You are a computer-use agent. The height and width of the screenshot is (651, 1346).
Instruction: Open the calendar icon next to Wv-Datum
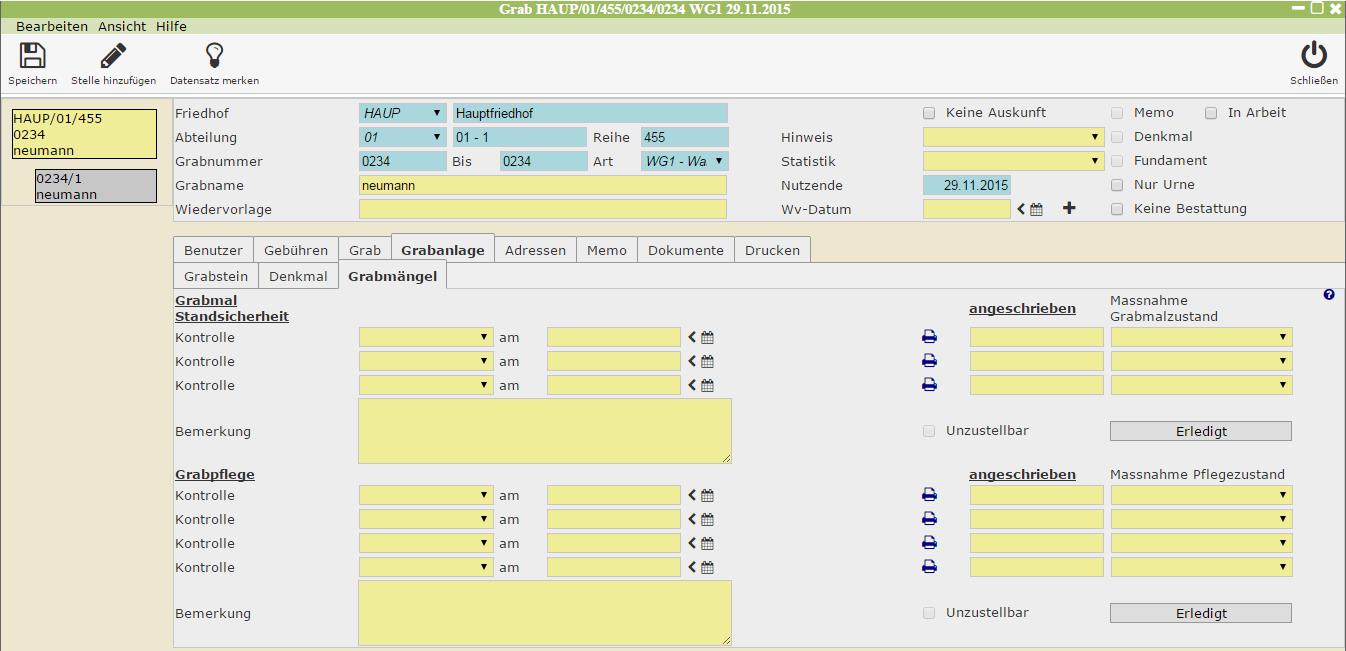click(x=1037, y=210)
